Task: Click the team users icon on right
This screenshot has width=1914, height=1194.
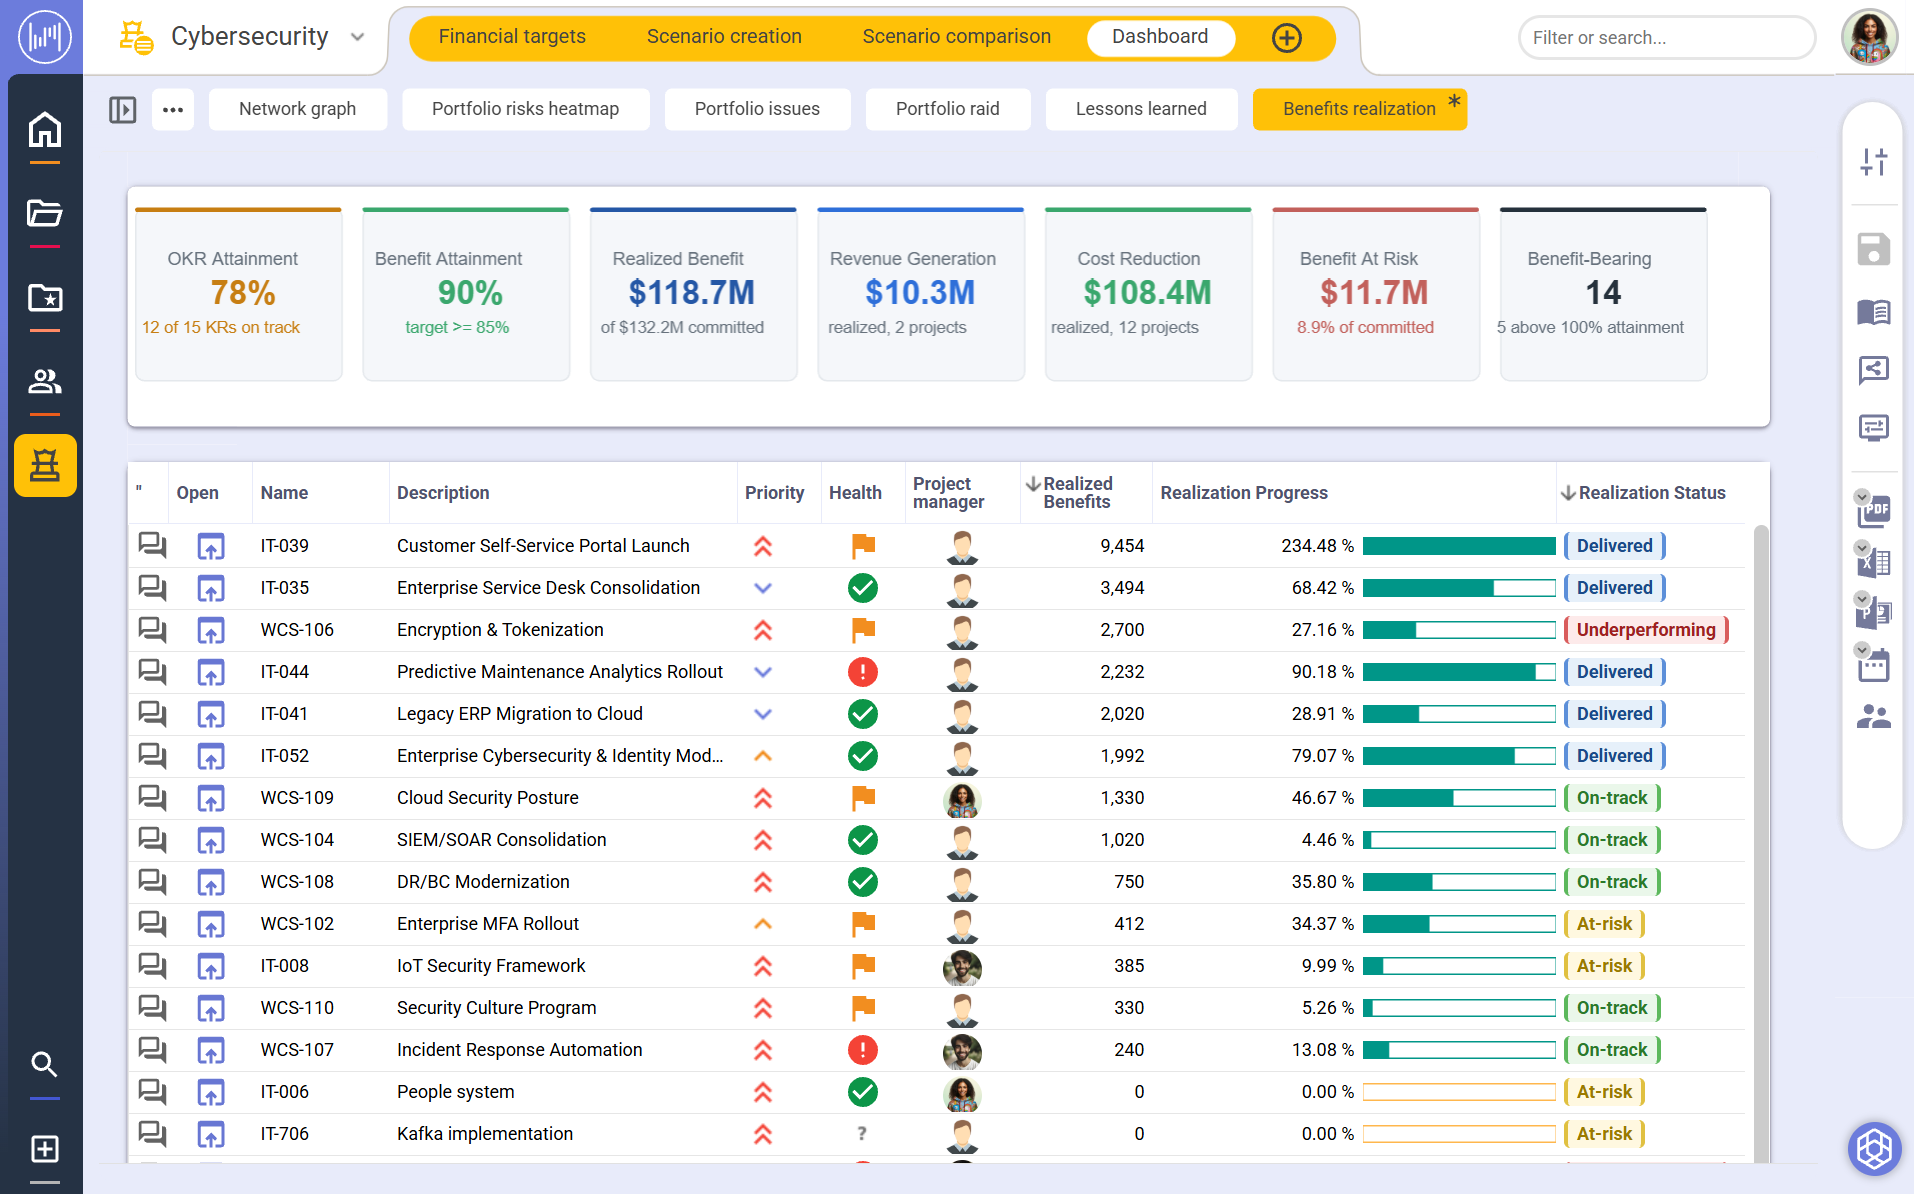Action: [x=1873, y=716]
